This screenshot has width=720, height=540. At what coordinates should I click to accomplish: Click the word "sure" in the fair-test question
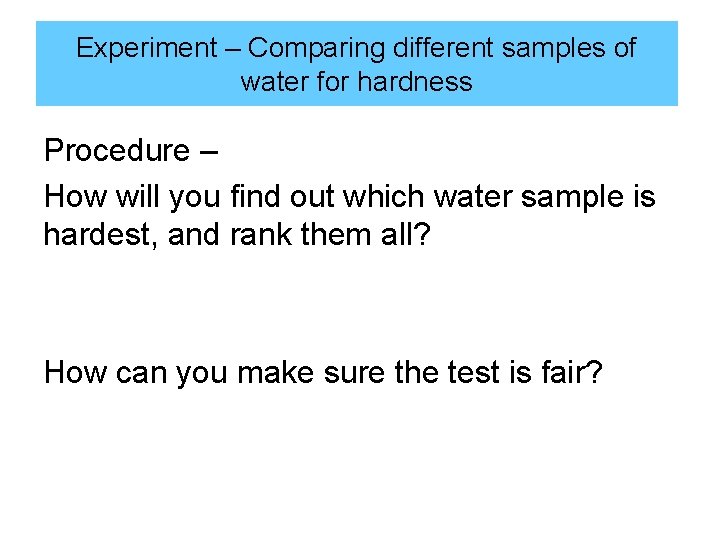coord(354,374)
